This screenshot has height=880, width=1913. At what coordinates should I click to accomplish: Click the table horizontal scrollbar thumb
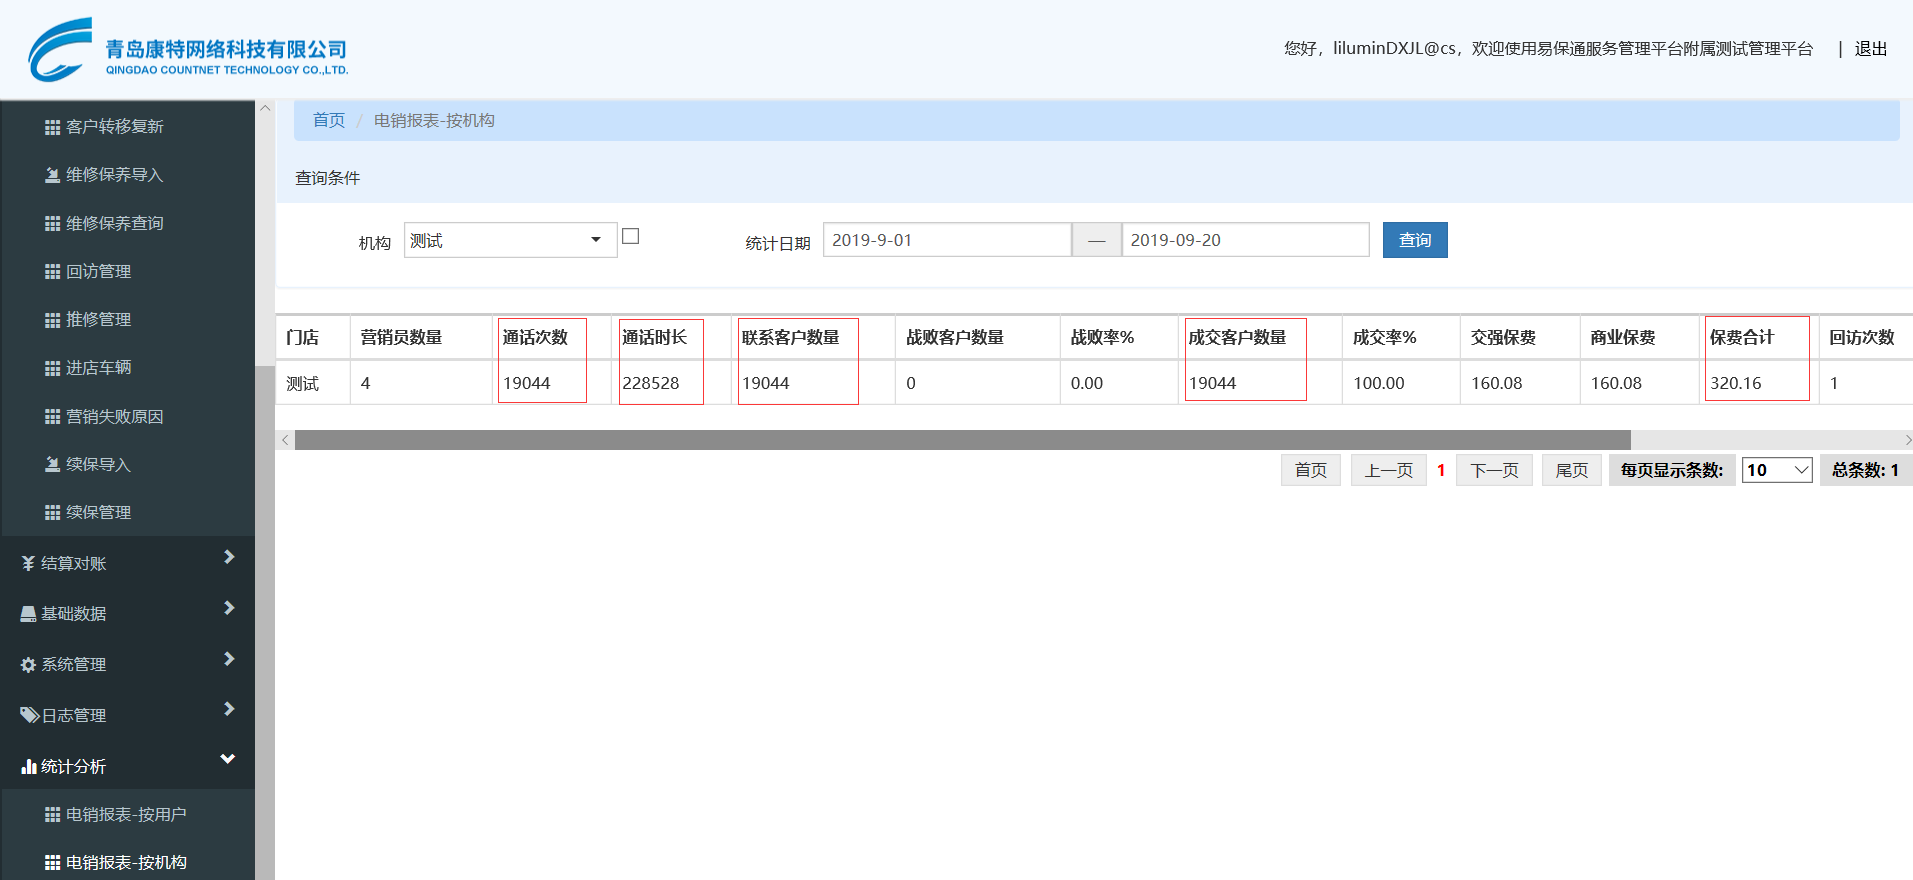[962, 440]
